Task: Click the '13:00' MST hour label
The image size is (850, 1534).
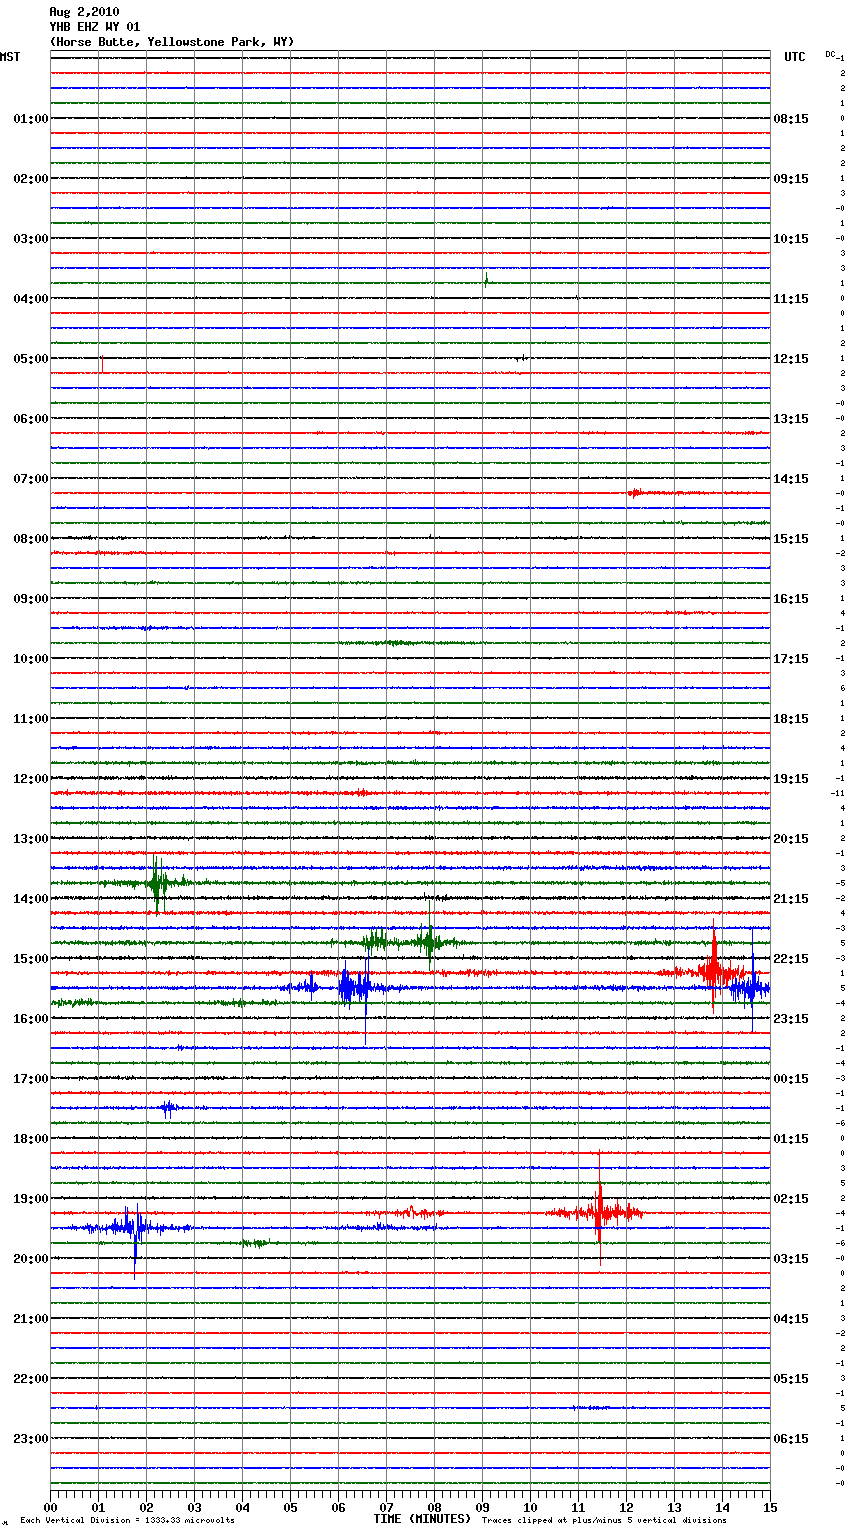Action: [x=31, y=839]
